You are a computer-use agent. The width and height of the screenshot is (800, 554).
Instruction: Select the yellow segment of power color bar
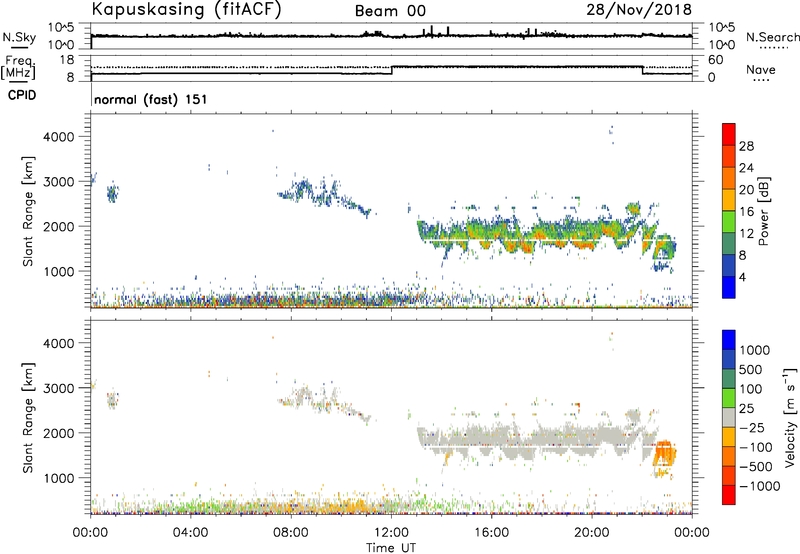coord(729,200)
